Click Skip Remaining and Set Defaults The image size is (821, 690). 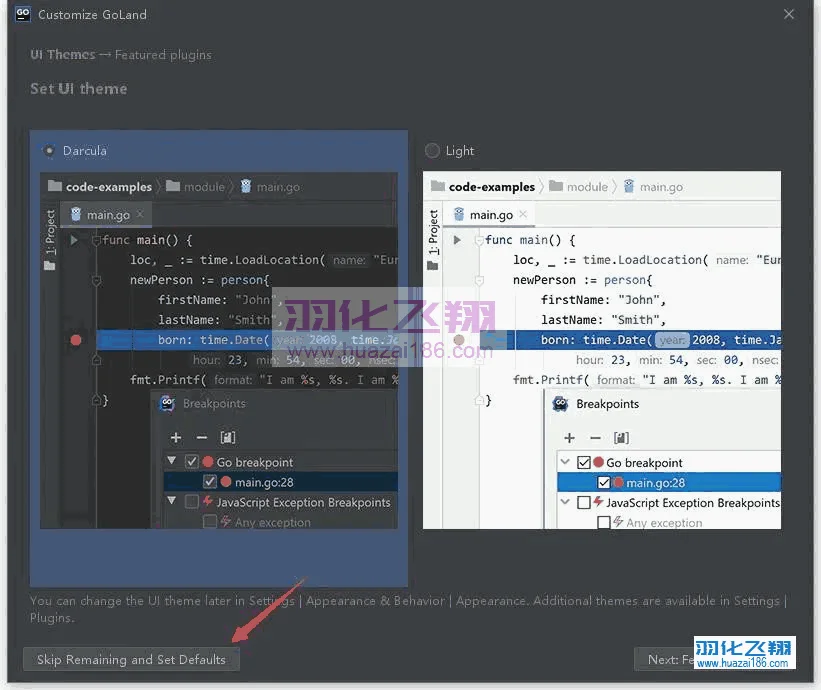(131, 659)
